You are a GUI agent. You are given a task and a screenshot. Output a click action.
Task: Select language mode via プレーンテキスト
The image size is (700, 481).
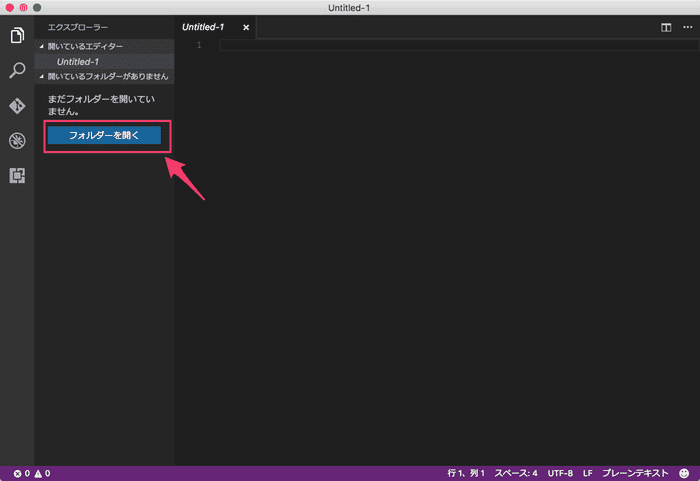click(x=635, y=473)
